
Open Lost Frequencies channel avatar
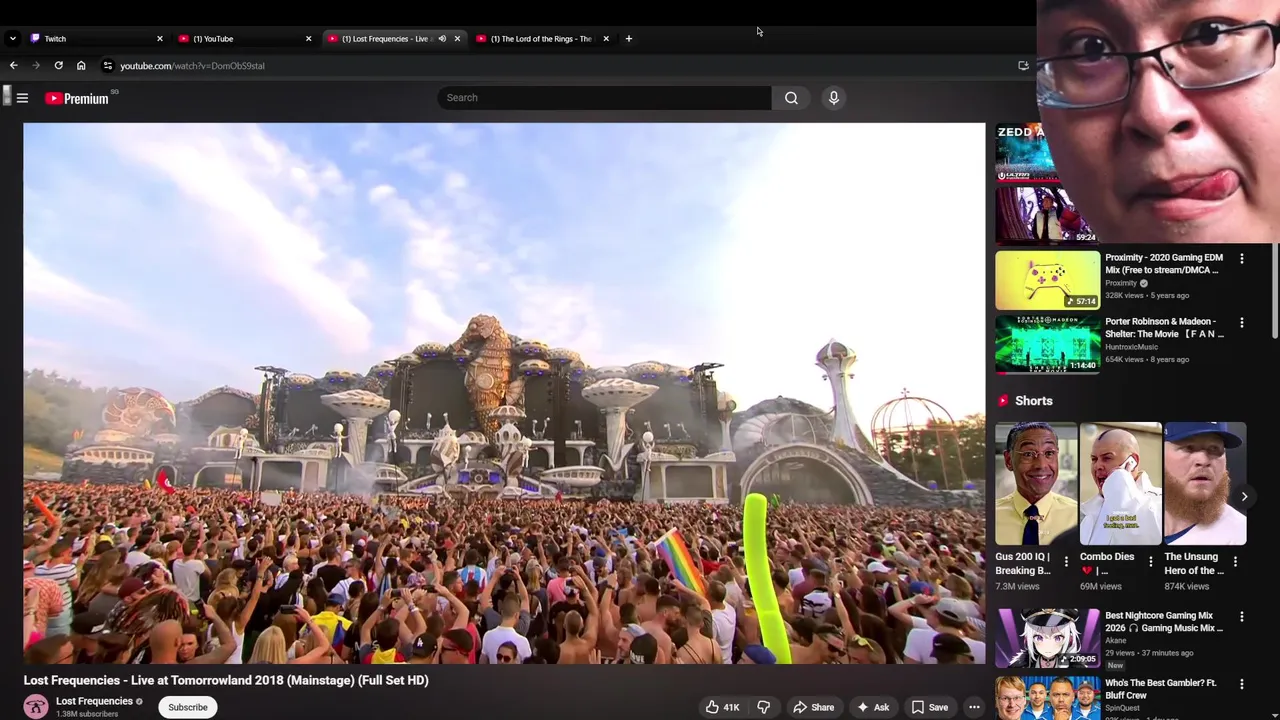click(x=36, y=707)
